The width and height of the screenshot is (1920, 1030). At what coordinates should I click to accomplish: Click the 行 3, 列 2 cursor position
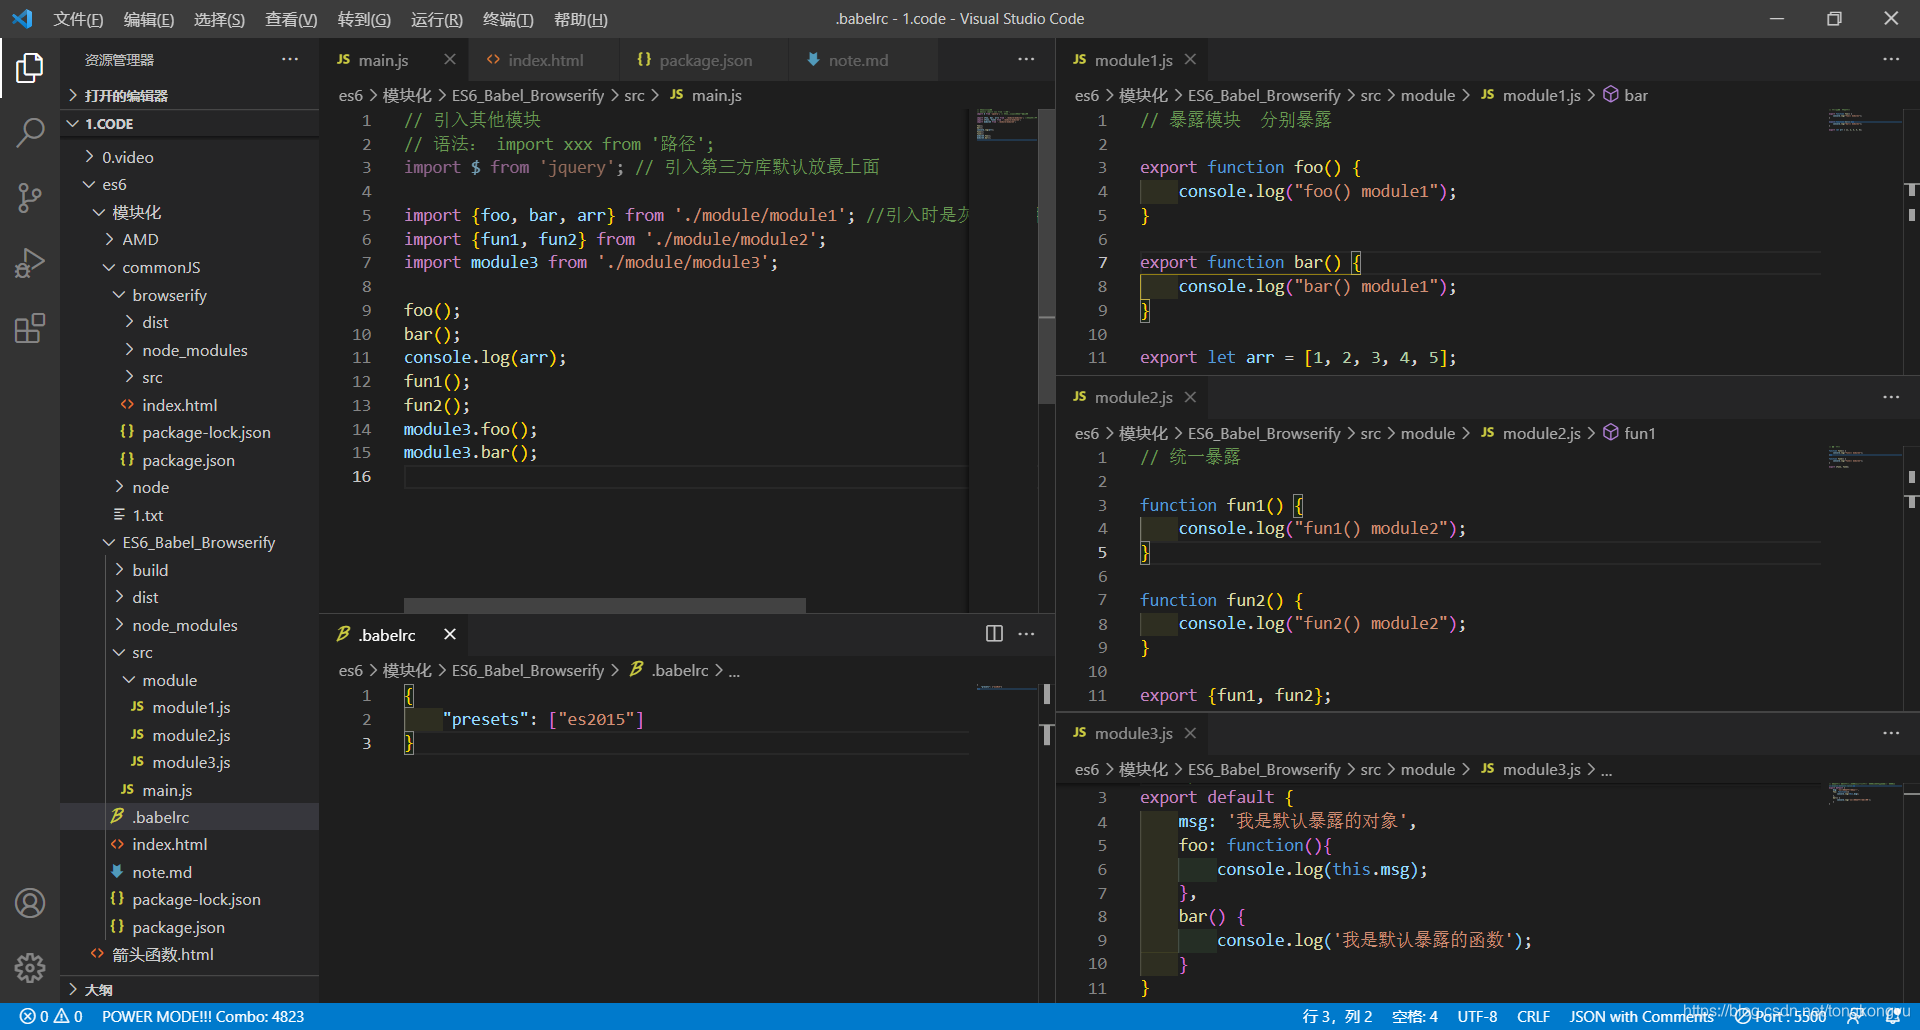click(1337, 1016)
